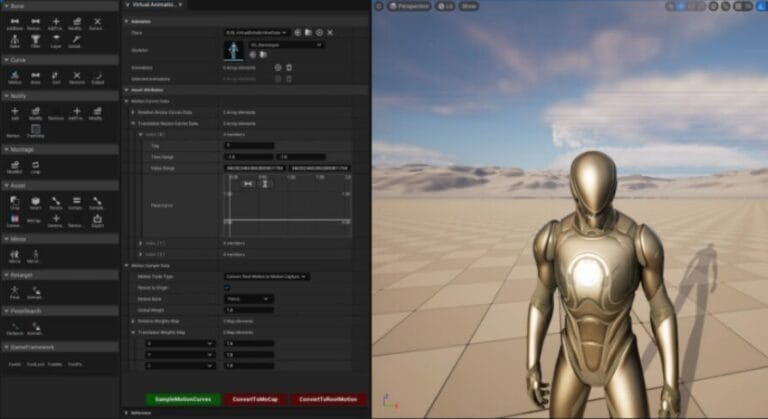Viewport: 768px width, 419px height.
Task: Click the SampleMotionCurves button
Action: click(183, 399)
